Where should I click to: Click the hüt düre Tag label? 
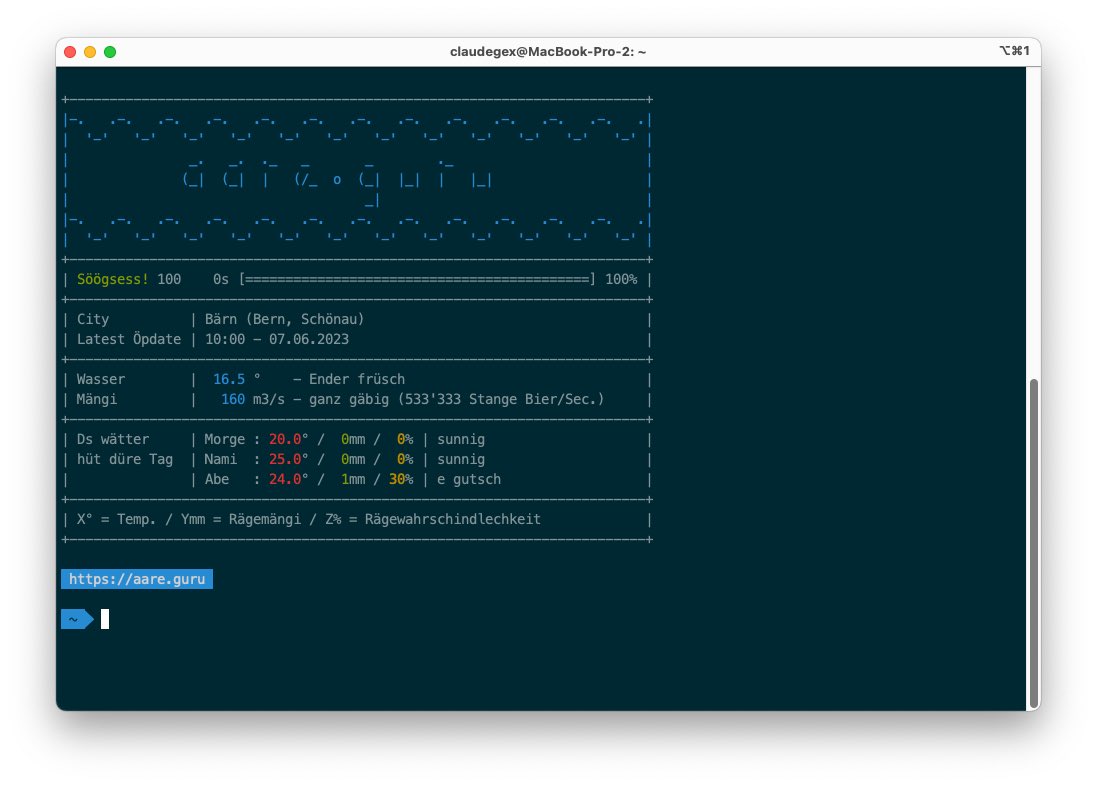[x=125, y=460]
